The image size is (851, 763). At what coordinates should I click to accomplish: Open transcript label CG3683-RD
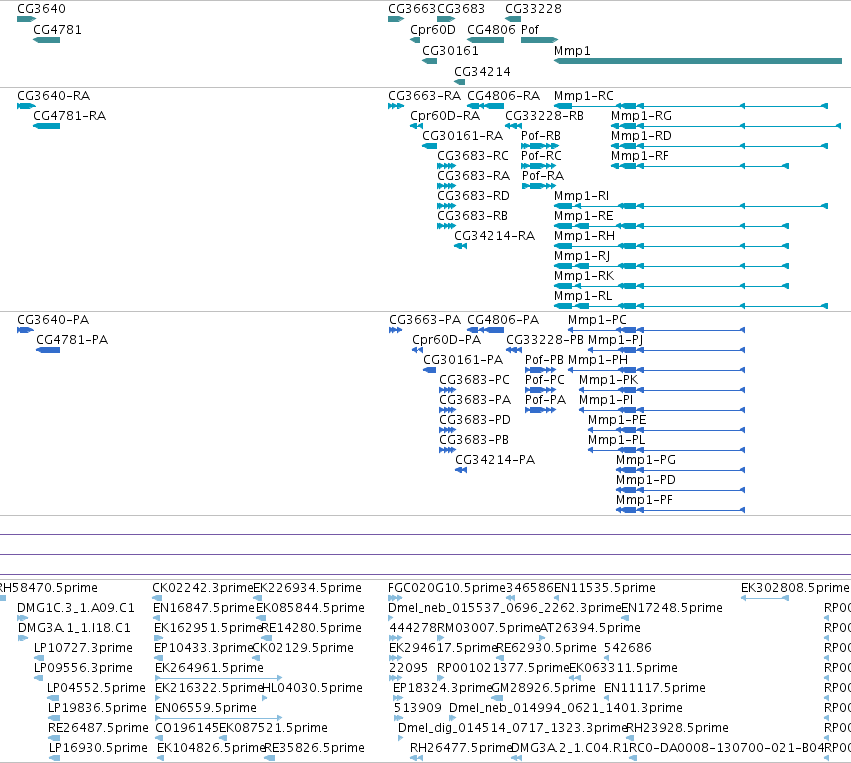(473, 196)
